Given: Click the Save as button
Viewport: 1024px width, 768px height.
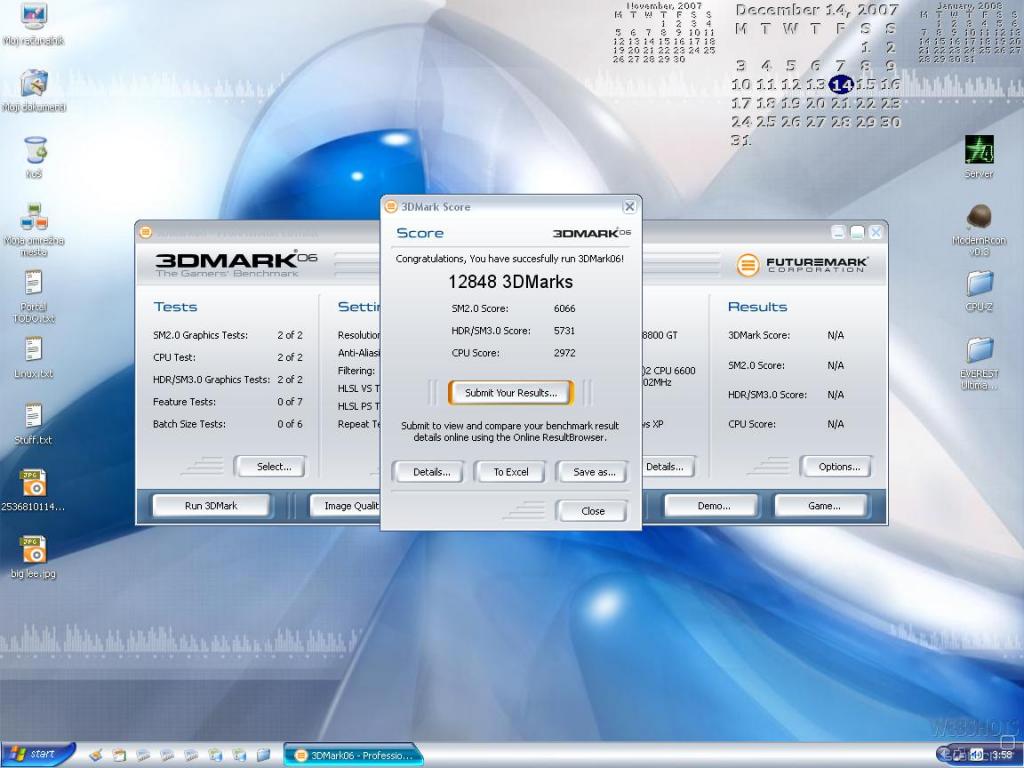Looking at the screenshot, I should pyautogui.click(x=594, y=472).
